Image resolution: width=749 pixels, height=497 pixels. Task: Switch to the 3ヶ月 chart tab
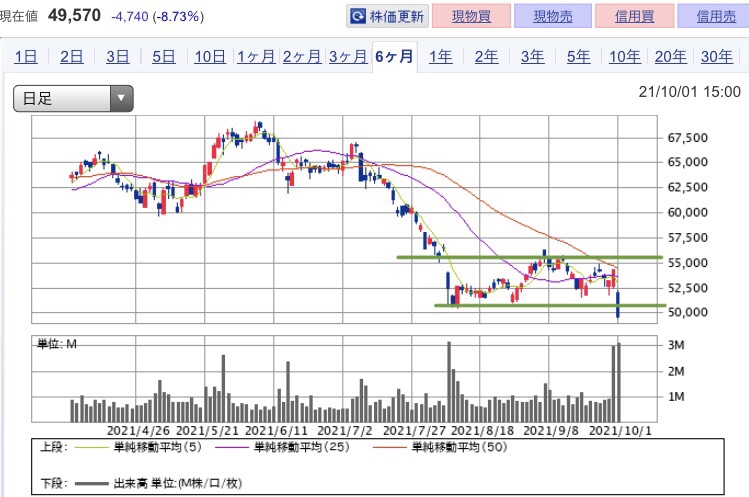pyautogui.click(x=348, y=57)
